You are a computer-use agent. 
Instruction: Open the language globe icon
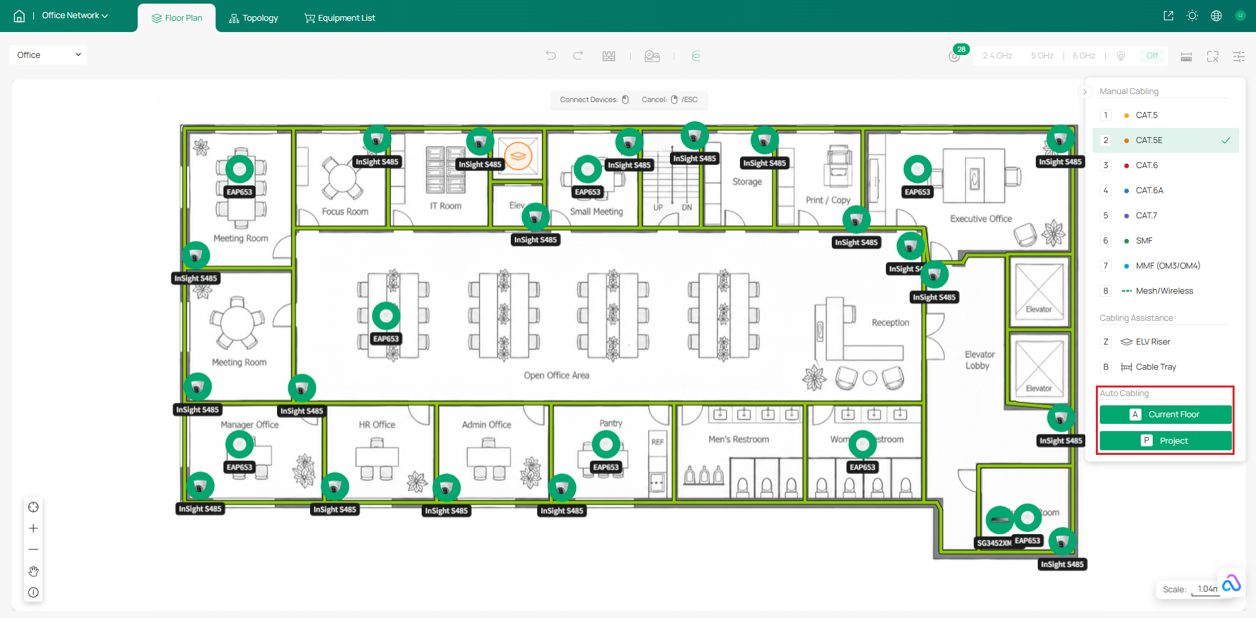pyautogui.click(x=1216, y=16)
